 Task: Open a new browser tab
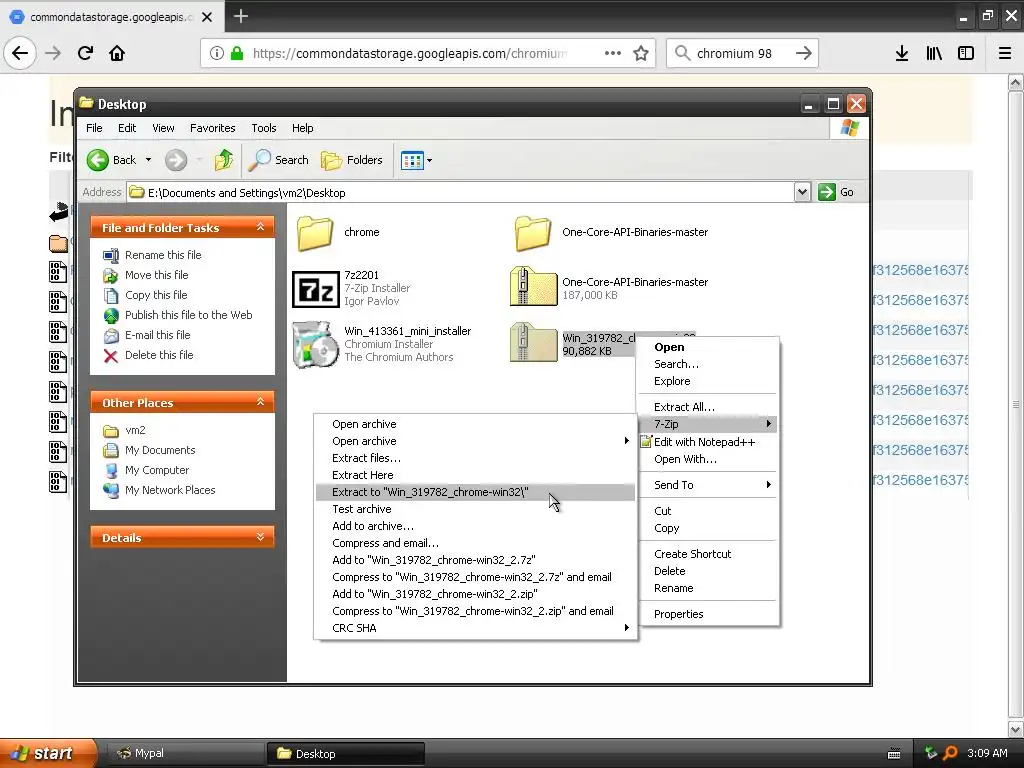pos(240,16)
